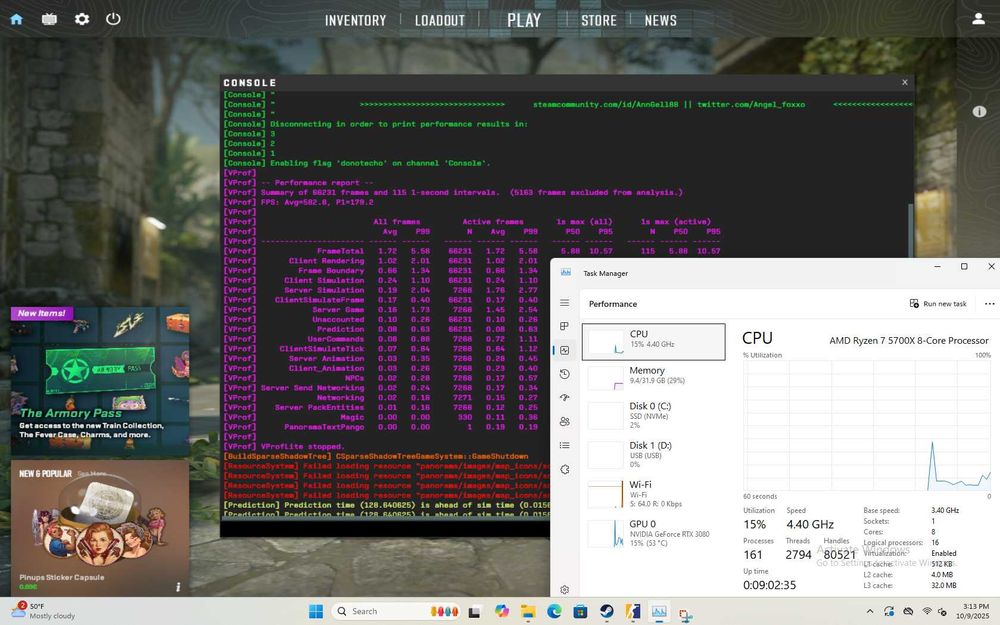Open the Armory Pass promo banner
This screenshot has height=625, width=1000.
[x=99, y=378]
